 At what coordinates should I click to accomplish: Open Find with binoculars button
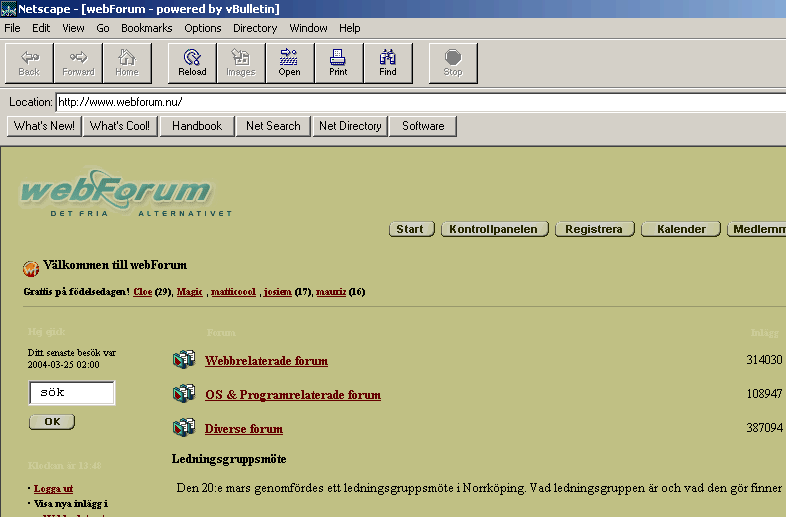pos(387,63)
